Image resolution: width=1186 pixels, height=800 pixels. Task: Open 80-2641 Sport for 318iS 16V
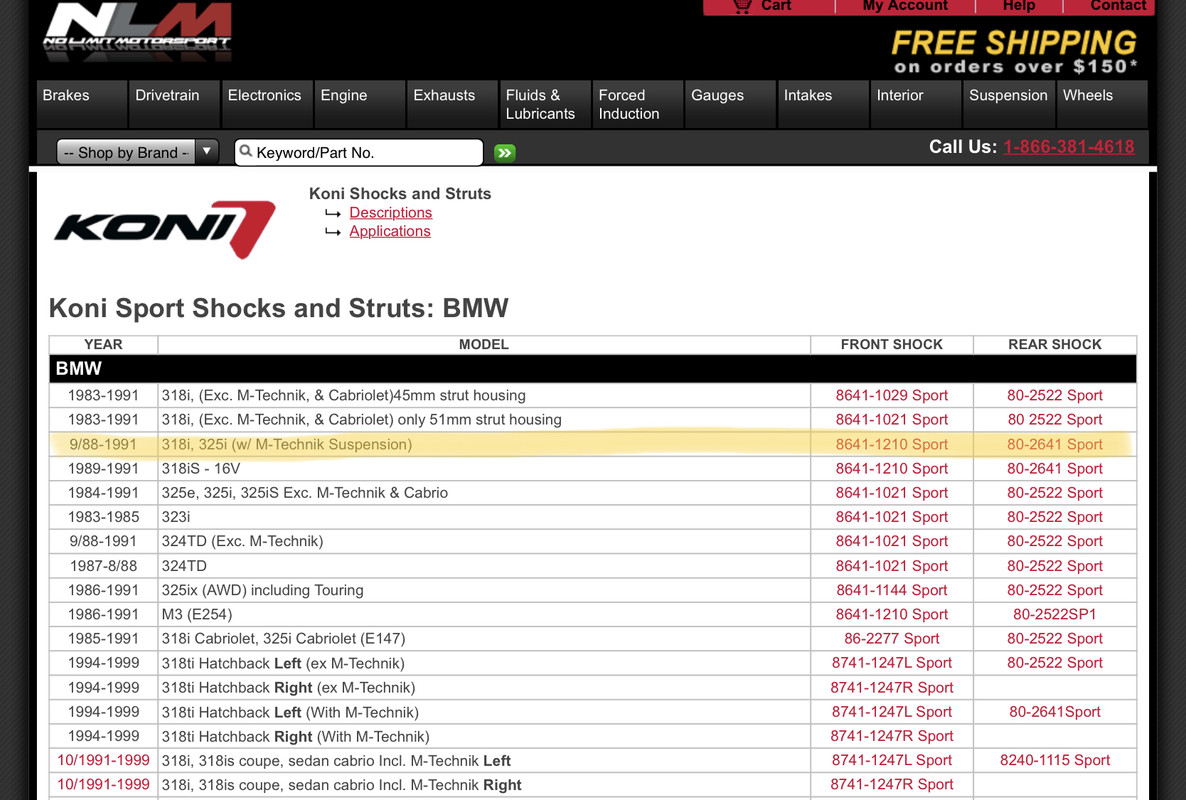(x=1054, y=469)
